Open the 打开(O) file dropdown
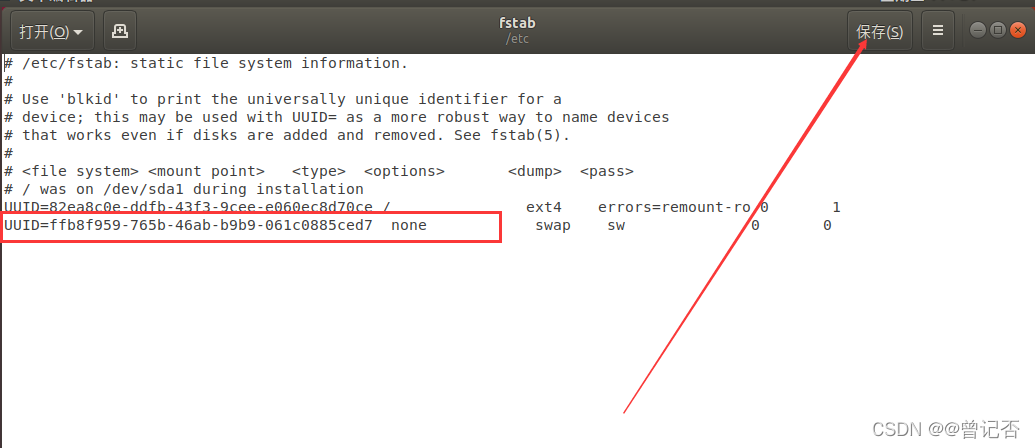1035x448 pixels. click(x=50, y=32)
